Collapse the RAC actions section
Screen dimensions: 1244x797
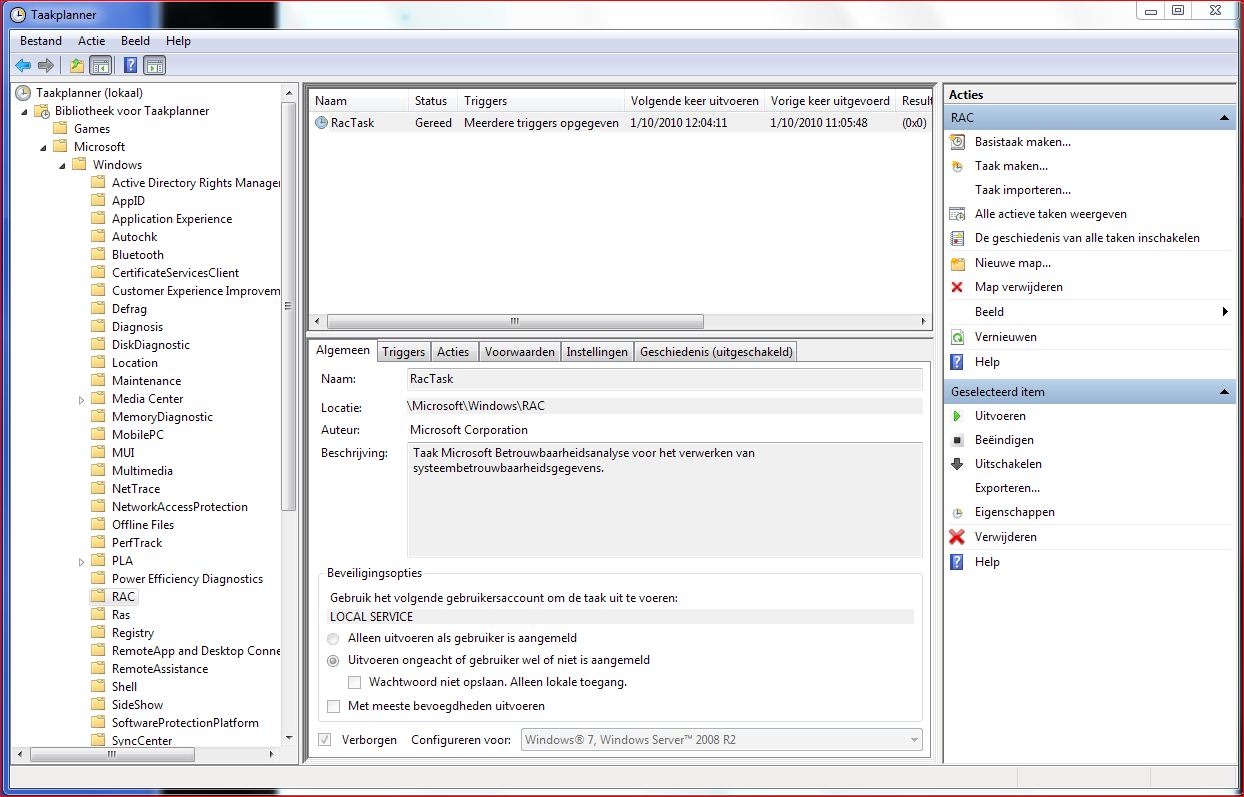[1225, 118]
